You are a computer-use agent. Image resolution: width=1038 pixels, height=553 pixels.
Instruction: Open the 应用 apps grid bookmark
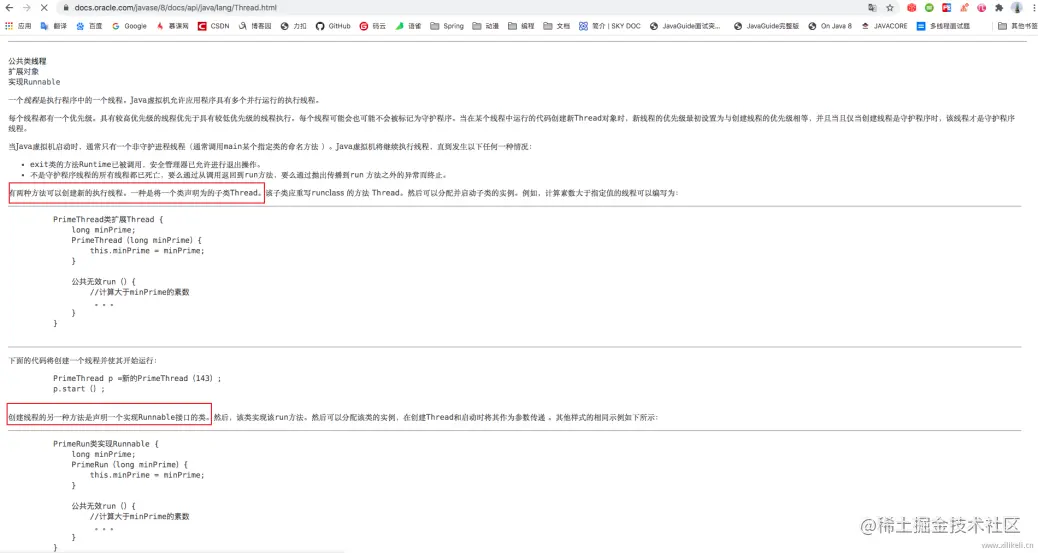click(18, 26)
